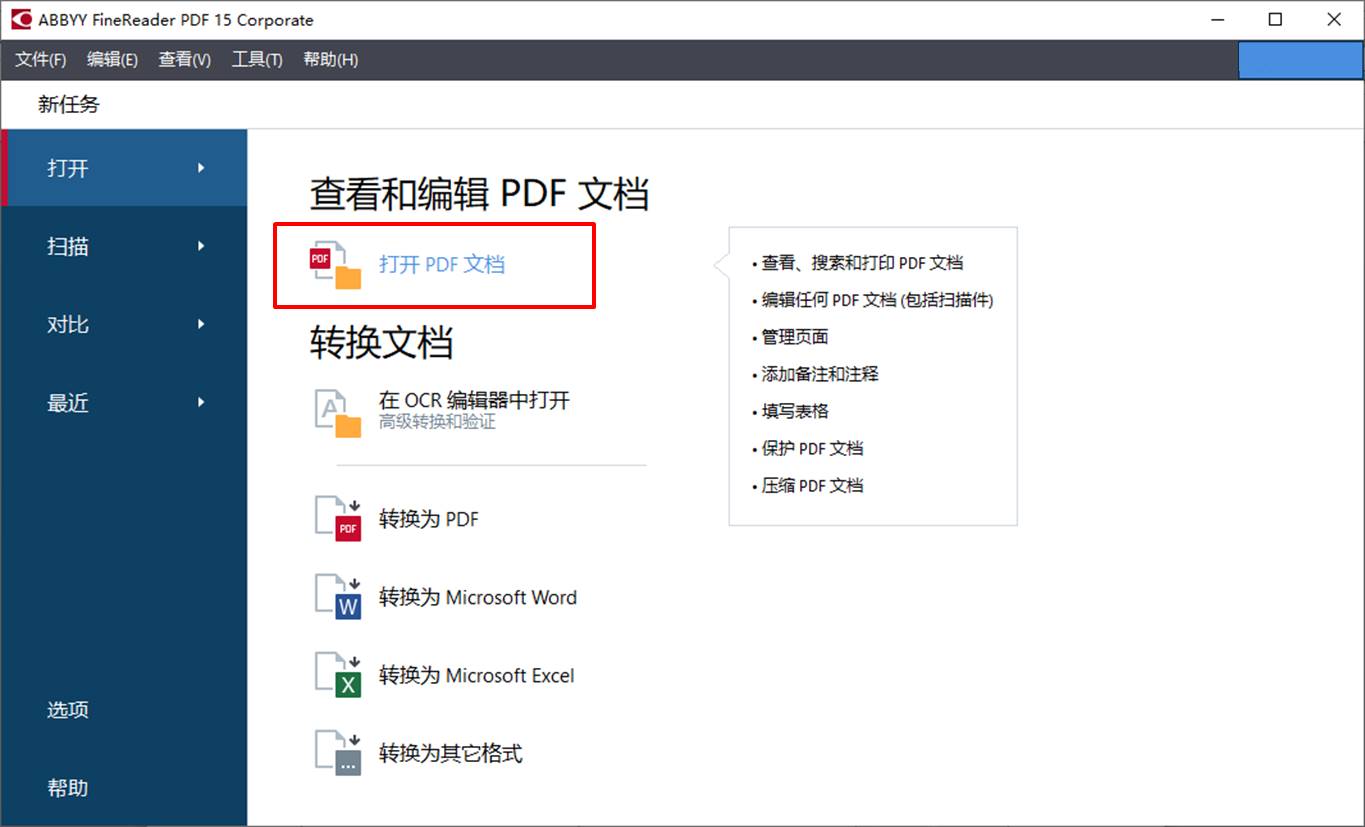This screenshot has height=827, width=1365.
Task: Click 在 OCR 编辑器中打开 text
Action: 474,401
